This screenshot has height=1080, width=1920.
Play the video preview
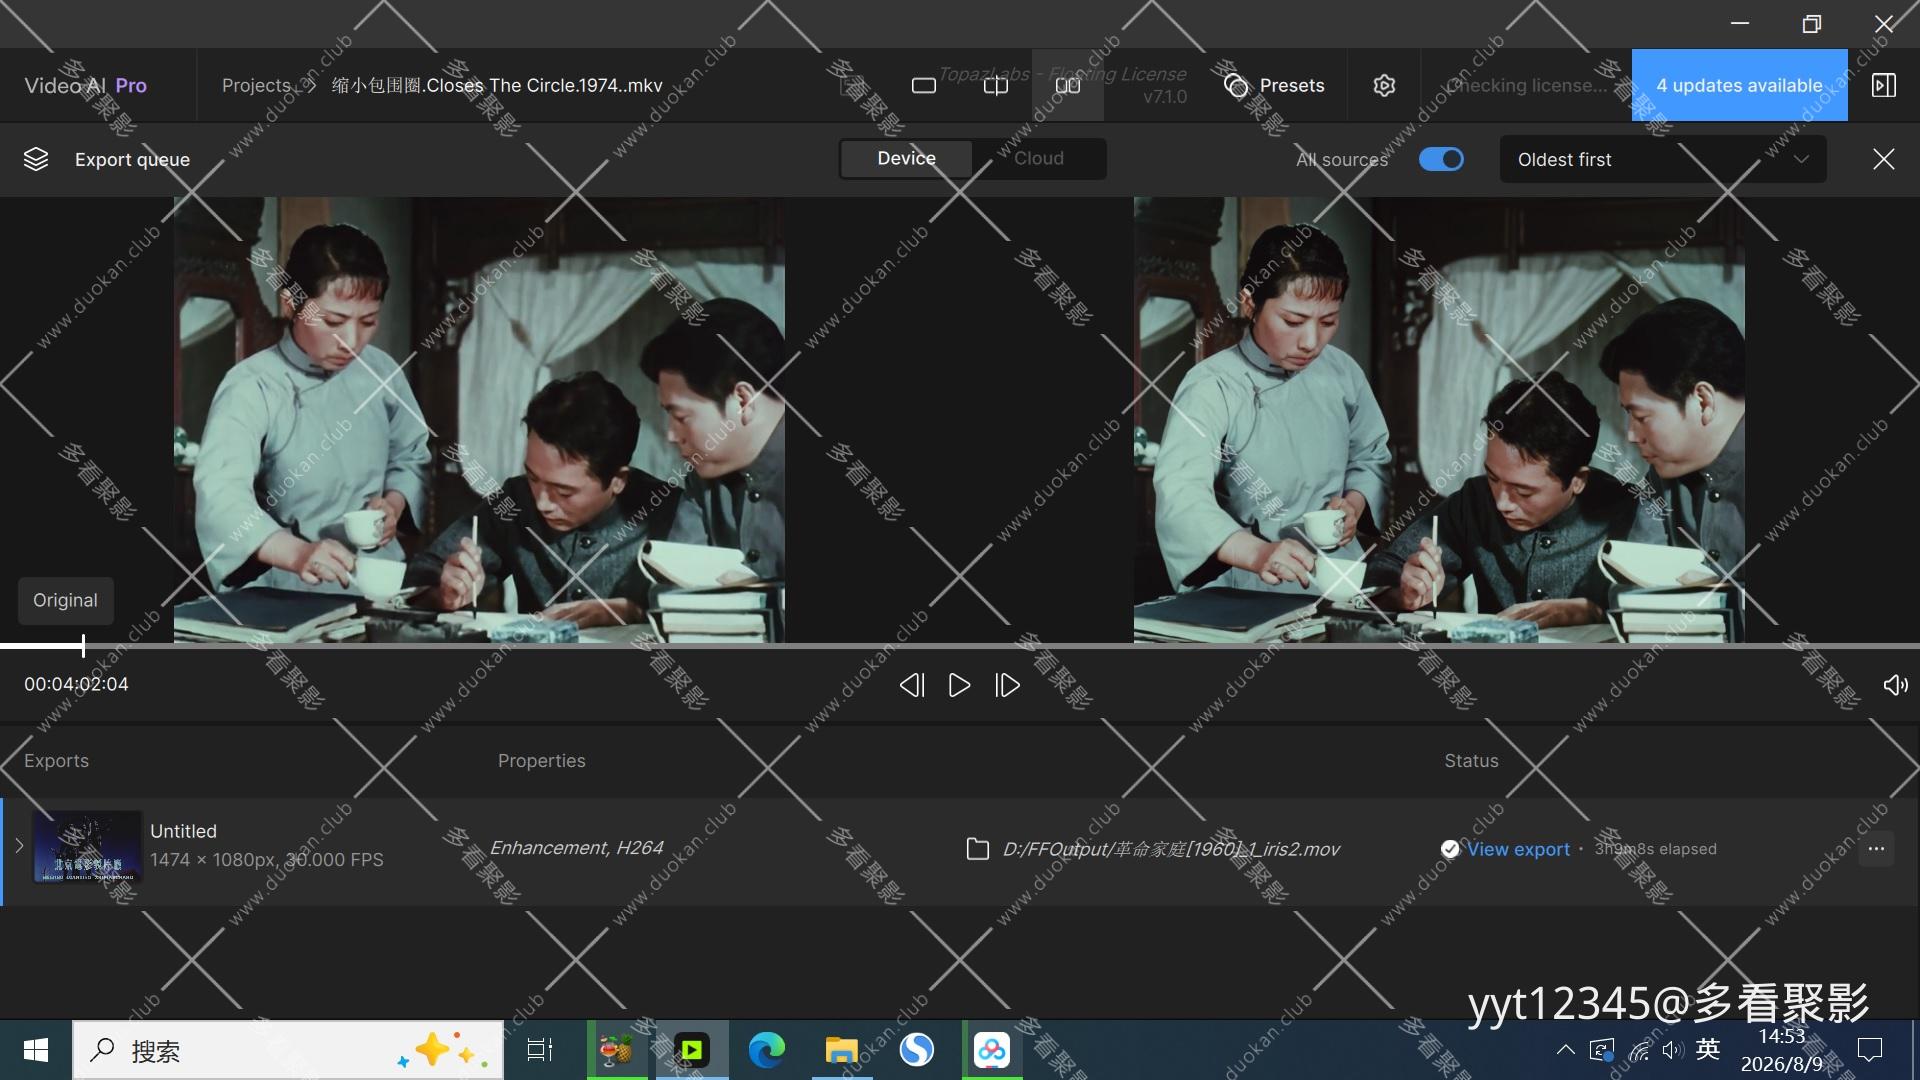tap(959, 685)
